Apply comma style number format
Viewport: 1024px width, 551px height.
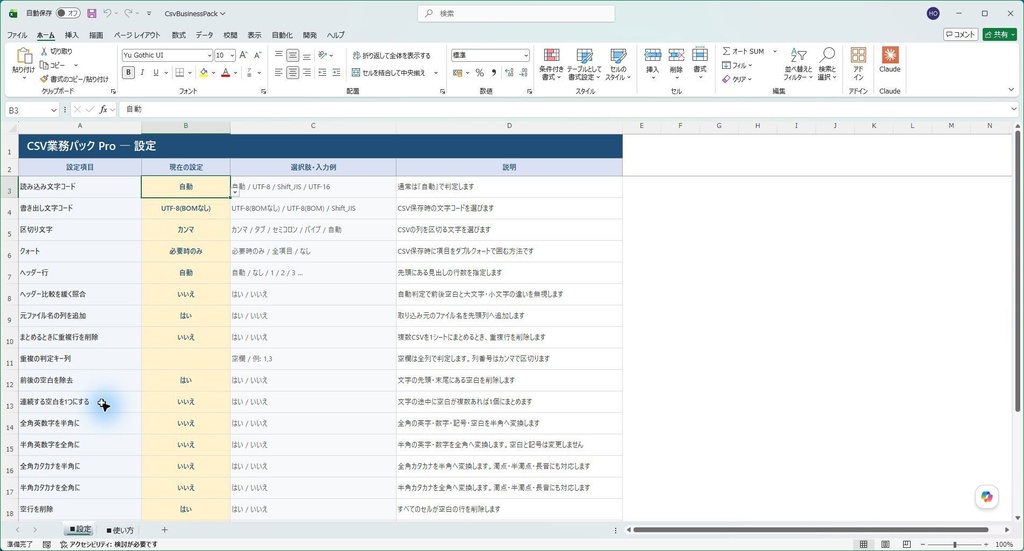(494, 72)
